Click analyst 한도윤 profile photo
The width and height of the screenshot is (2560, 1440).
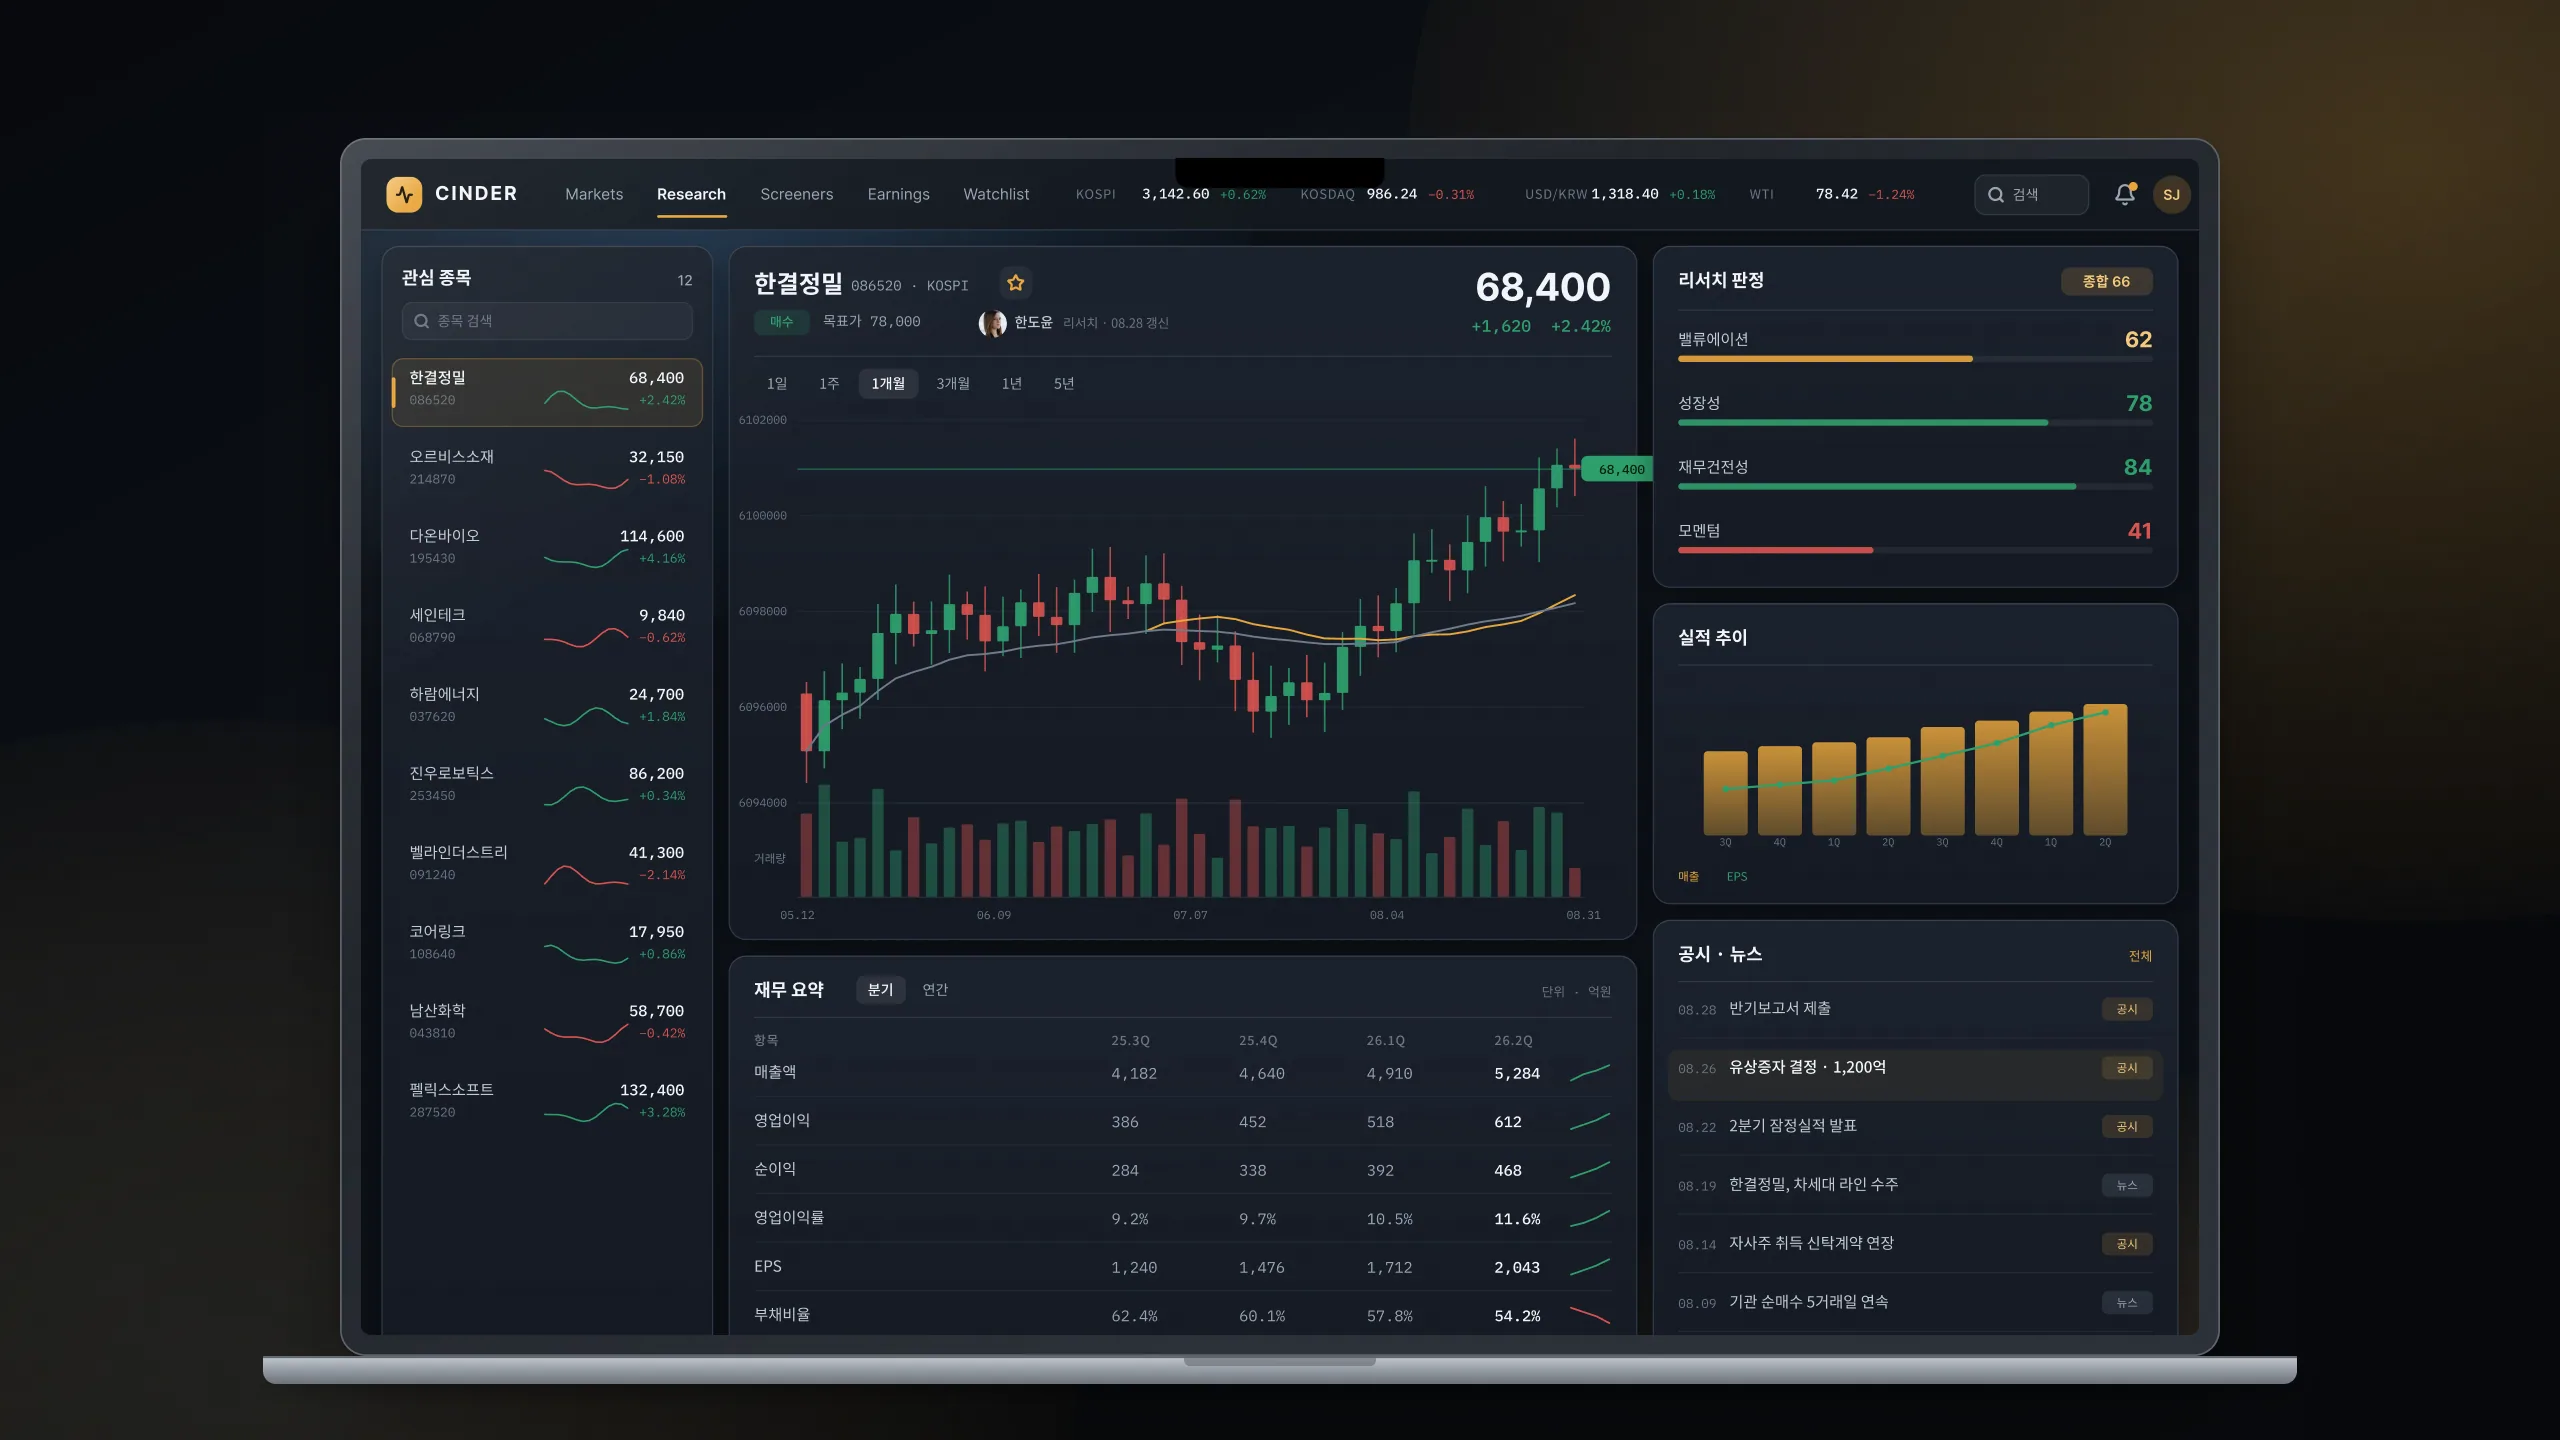click(992, 323)
